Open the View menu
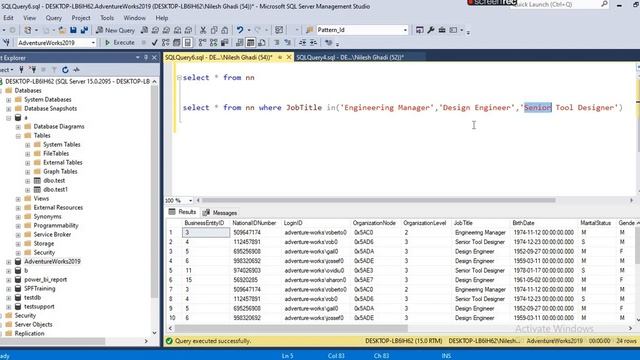The height and width of the screenshot is (360, 640). pos(29,18)
